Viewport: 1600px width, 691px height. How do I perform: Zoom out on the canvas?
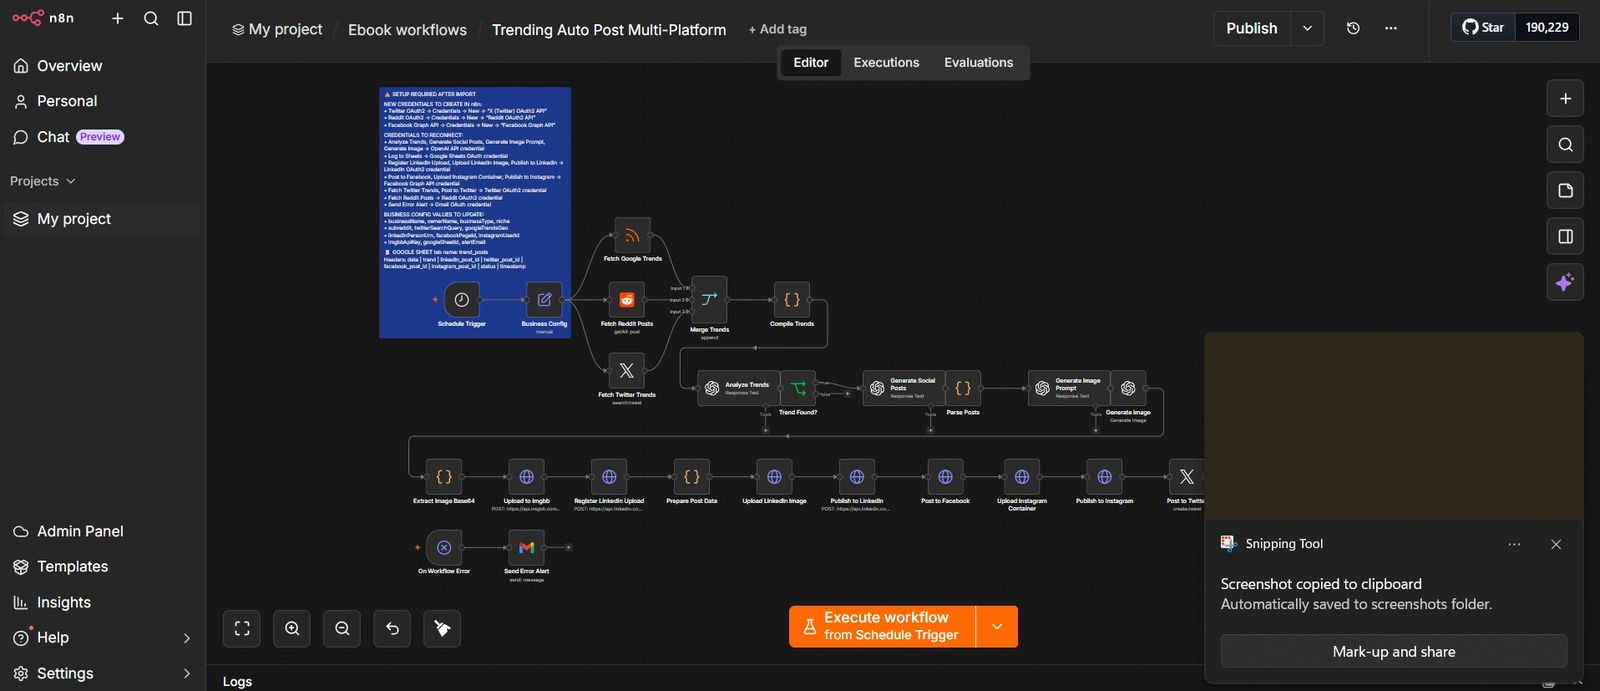pos(342,628)
